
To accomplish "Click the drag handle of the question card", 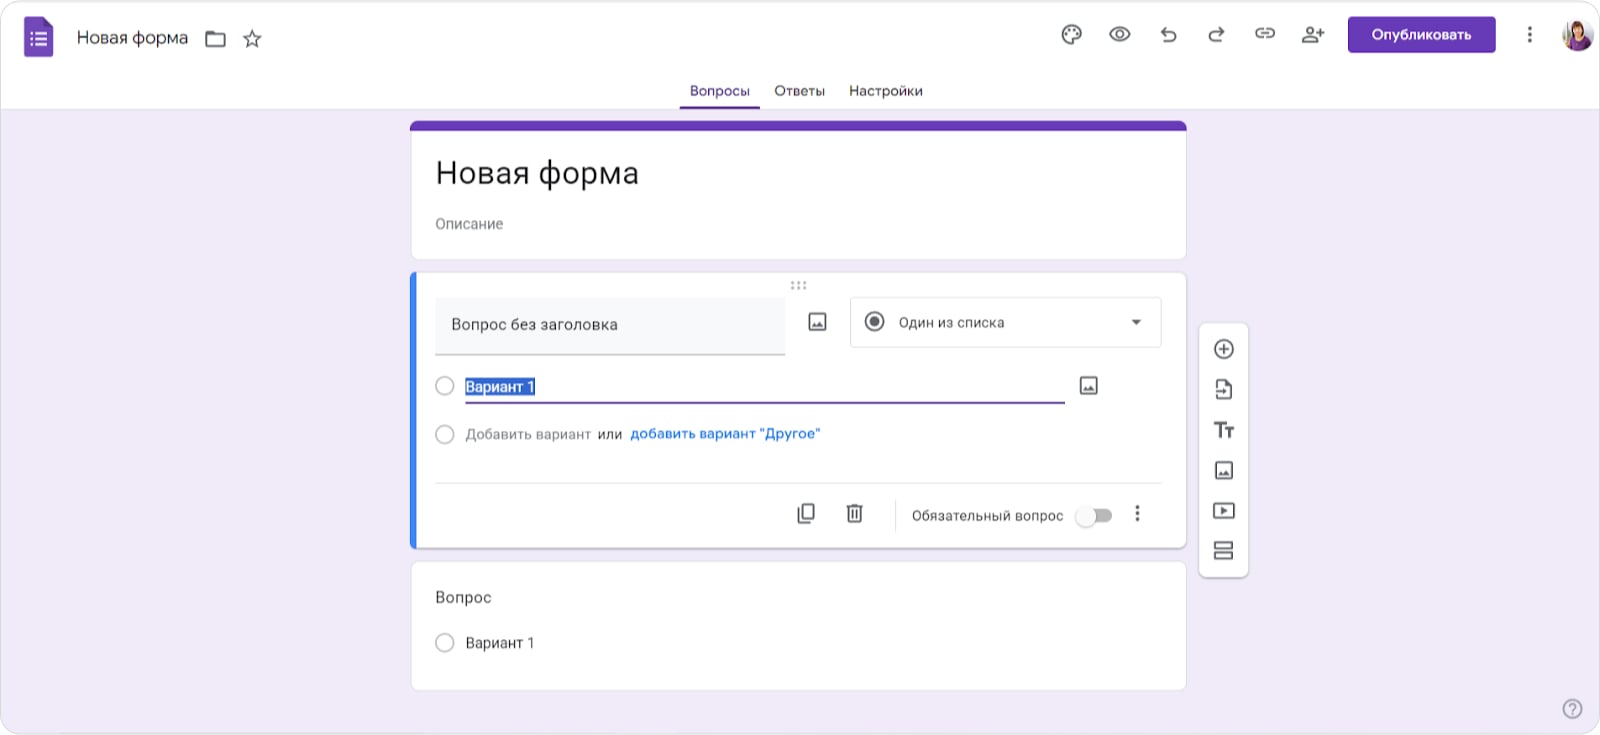I will click(798, 285).
